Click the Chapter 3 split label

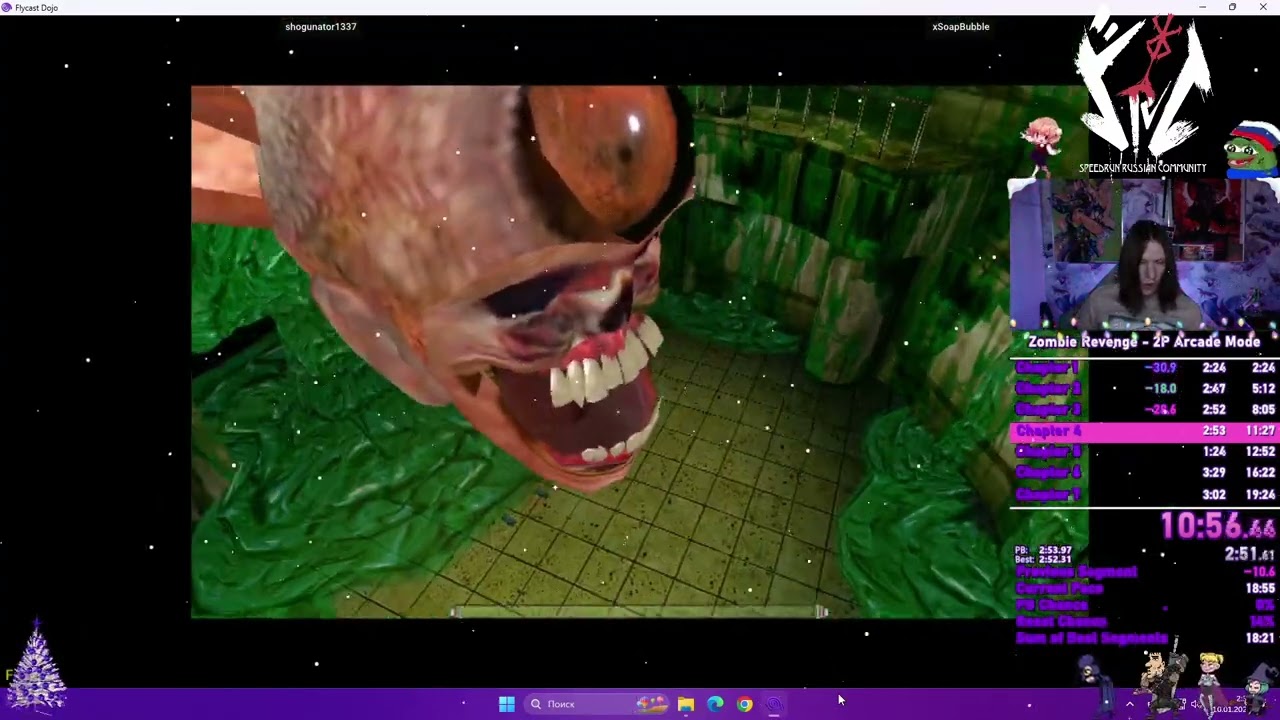[x=1048, y=410]
